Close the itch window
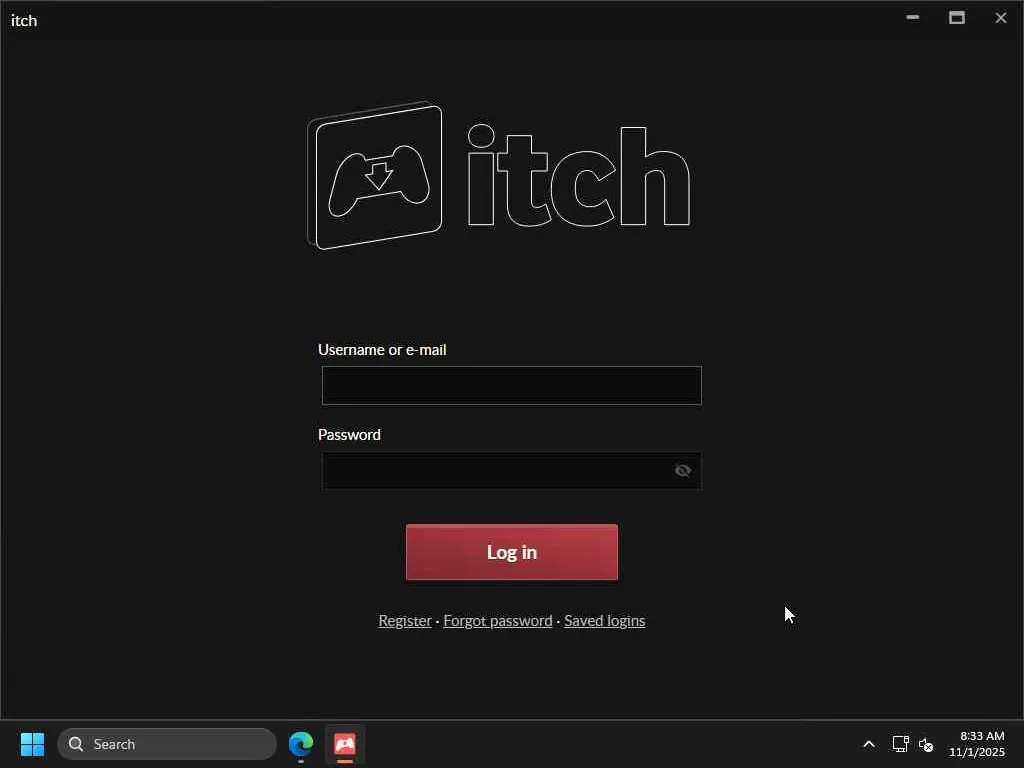This screenshot has width=1024, height=768. click(1000, 18)
